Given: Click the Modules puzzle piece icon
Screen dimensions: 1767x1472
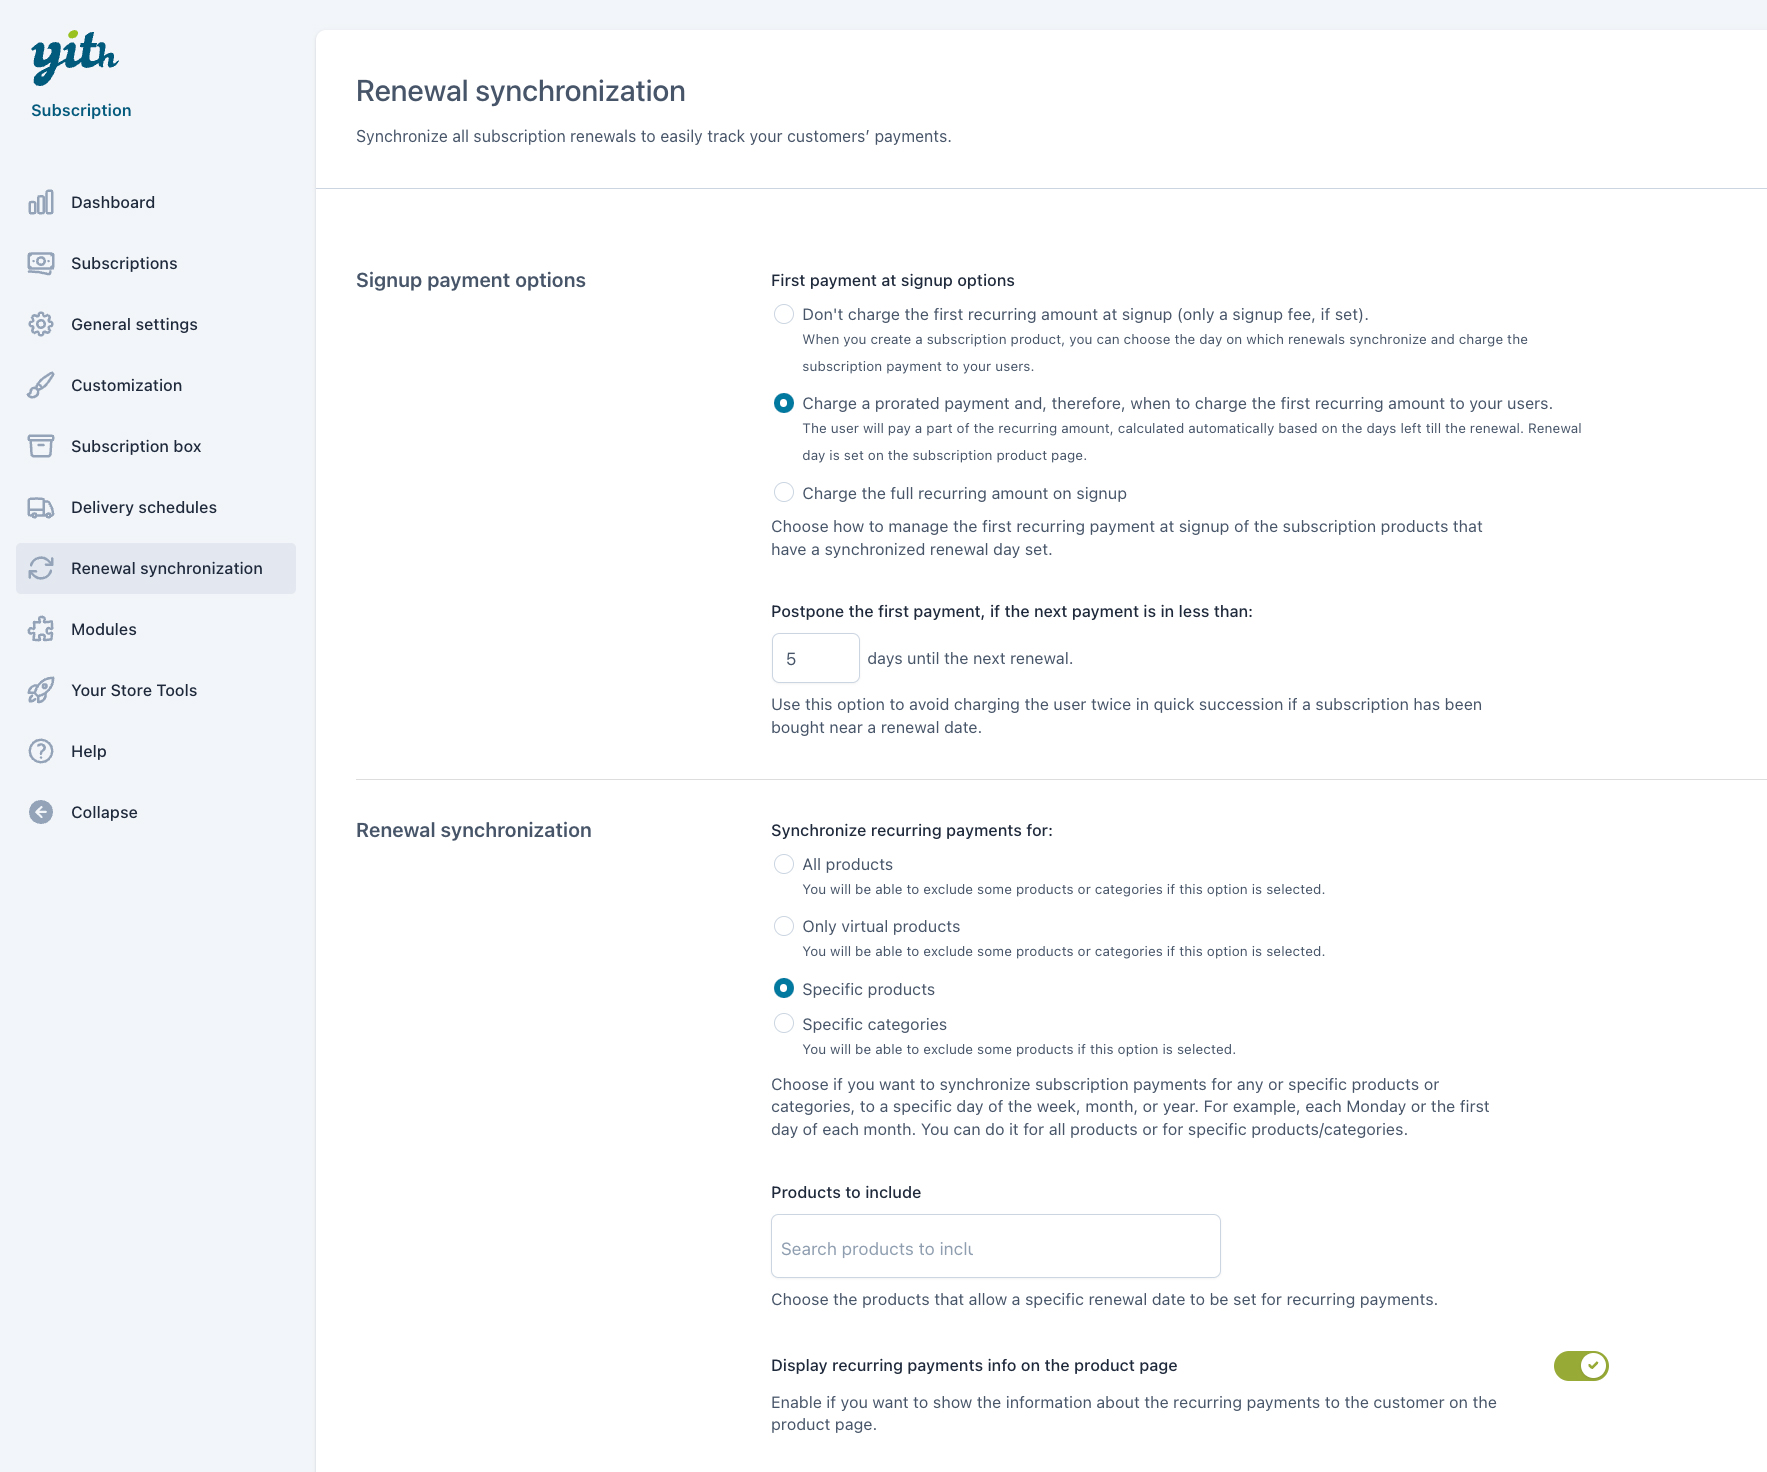Looking at the screenshot, I should pos(41,630).
